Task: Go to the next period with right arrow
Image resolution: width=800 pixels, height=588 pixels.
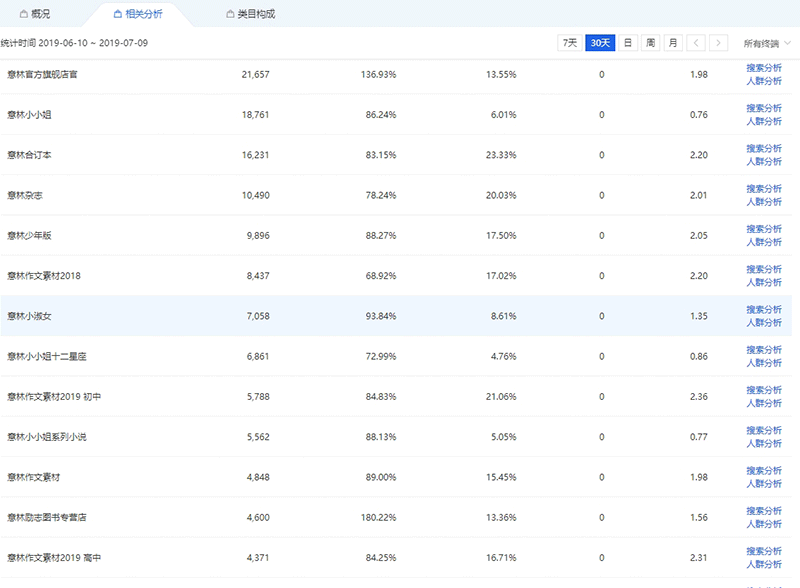Action: click(x=718, y=43)
